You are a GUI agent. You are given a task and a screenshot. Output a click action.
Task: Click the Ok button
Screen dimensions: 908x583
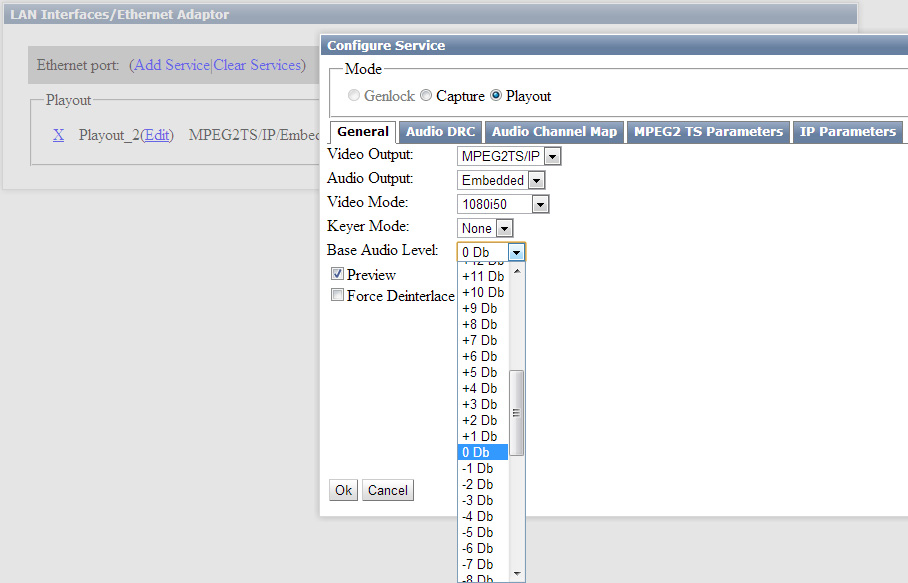[343, 490]
